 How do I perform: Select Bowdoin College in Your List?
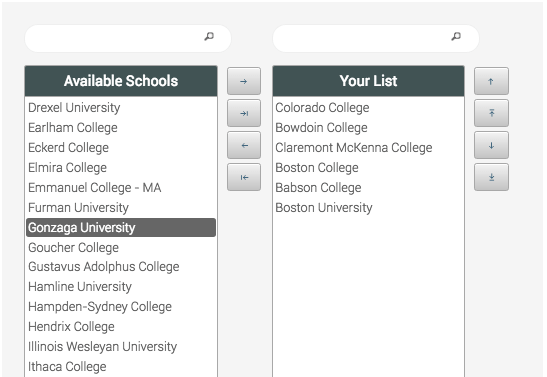(368, 128)
